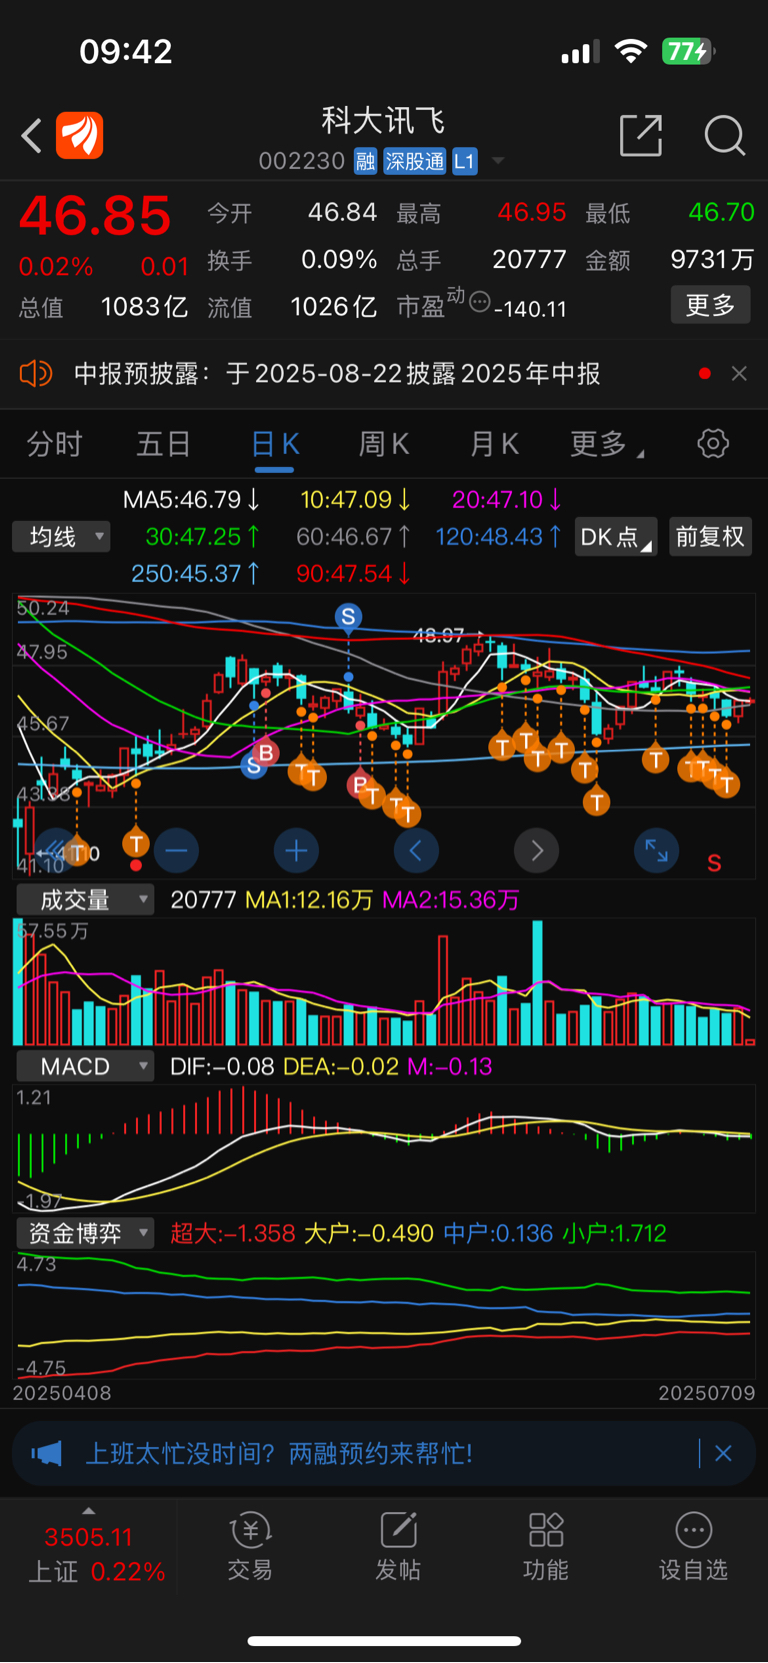
Task: Tap the 更多 quote details button
Action: (710, 305)
